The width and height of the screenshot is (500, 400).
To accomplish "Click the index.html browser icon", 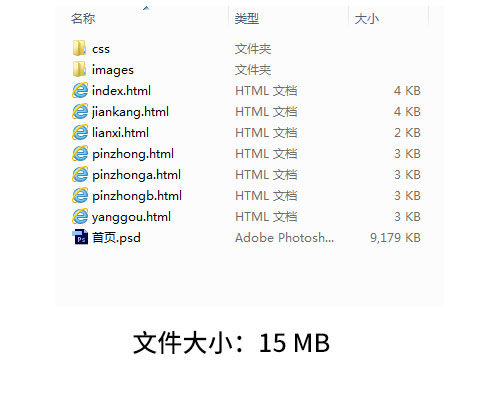I will (80, 90).
